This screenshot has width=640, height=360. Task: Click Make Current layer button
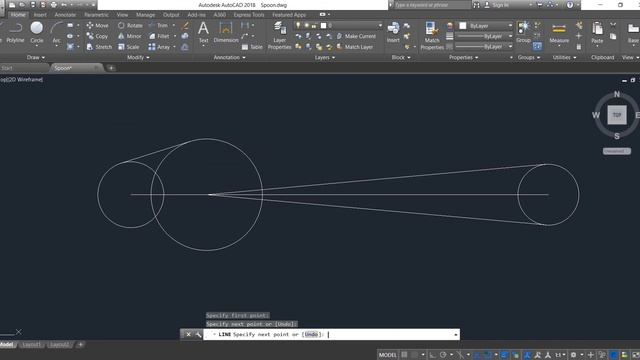[356, 36]
